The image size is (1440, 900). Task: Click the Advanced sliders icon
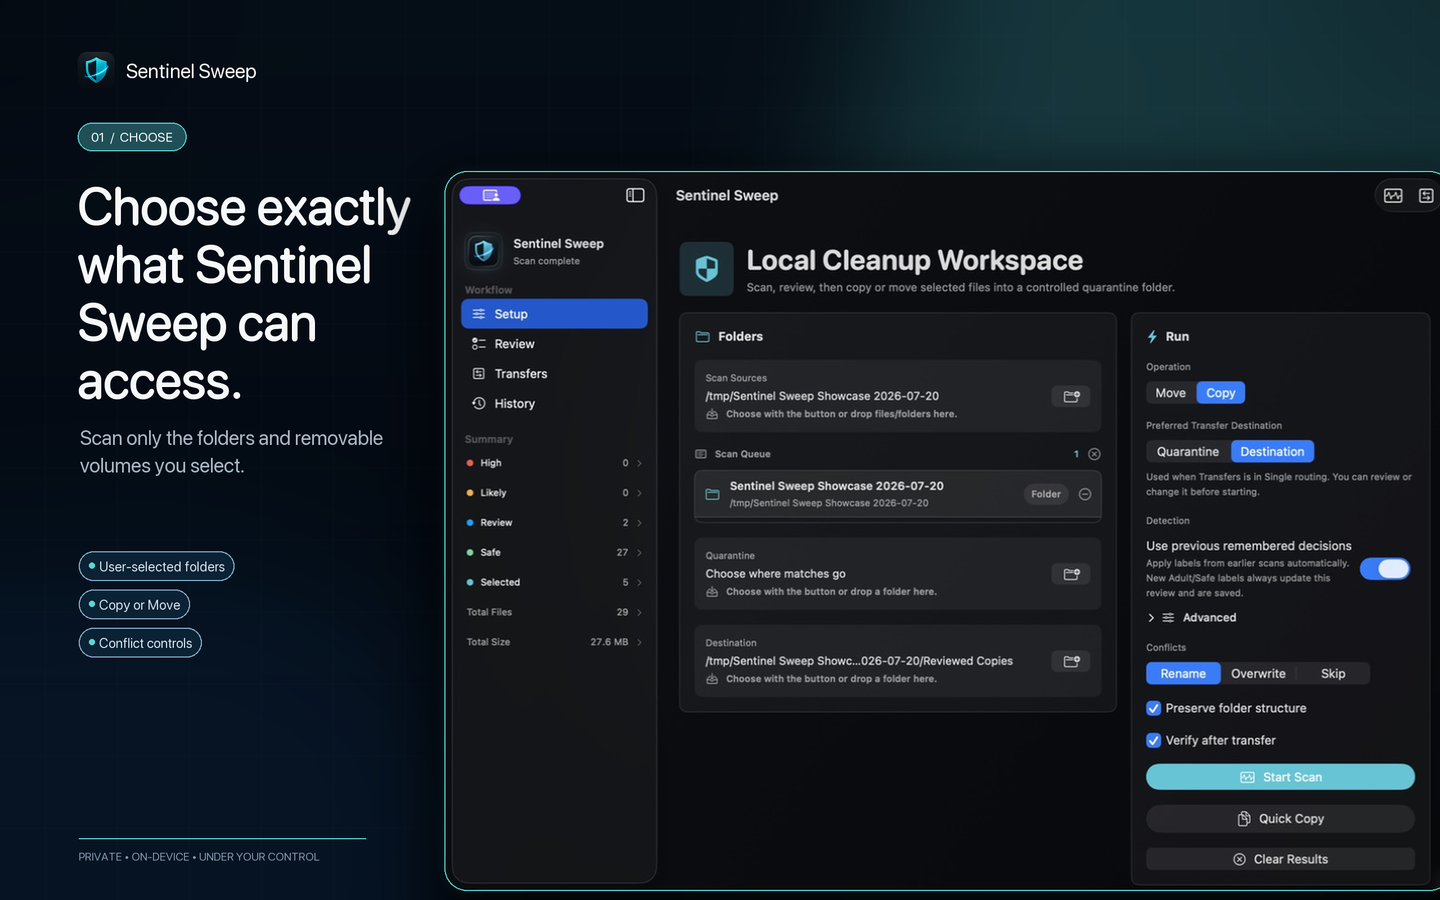click(x=1168, y=618)
